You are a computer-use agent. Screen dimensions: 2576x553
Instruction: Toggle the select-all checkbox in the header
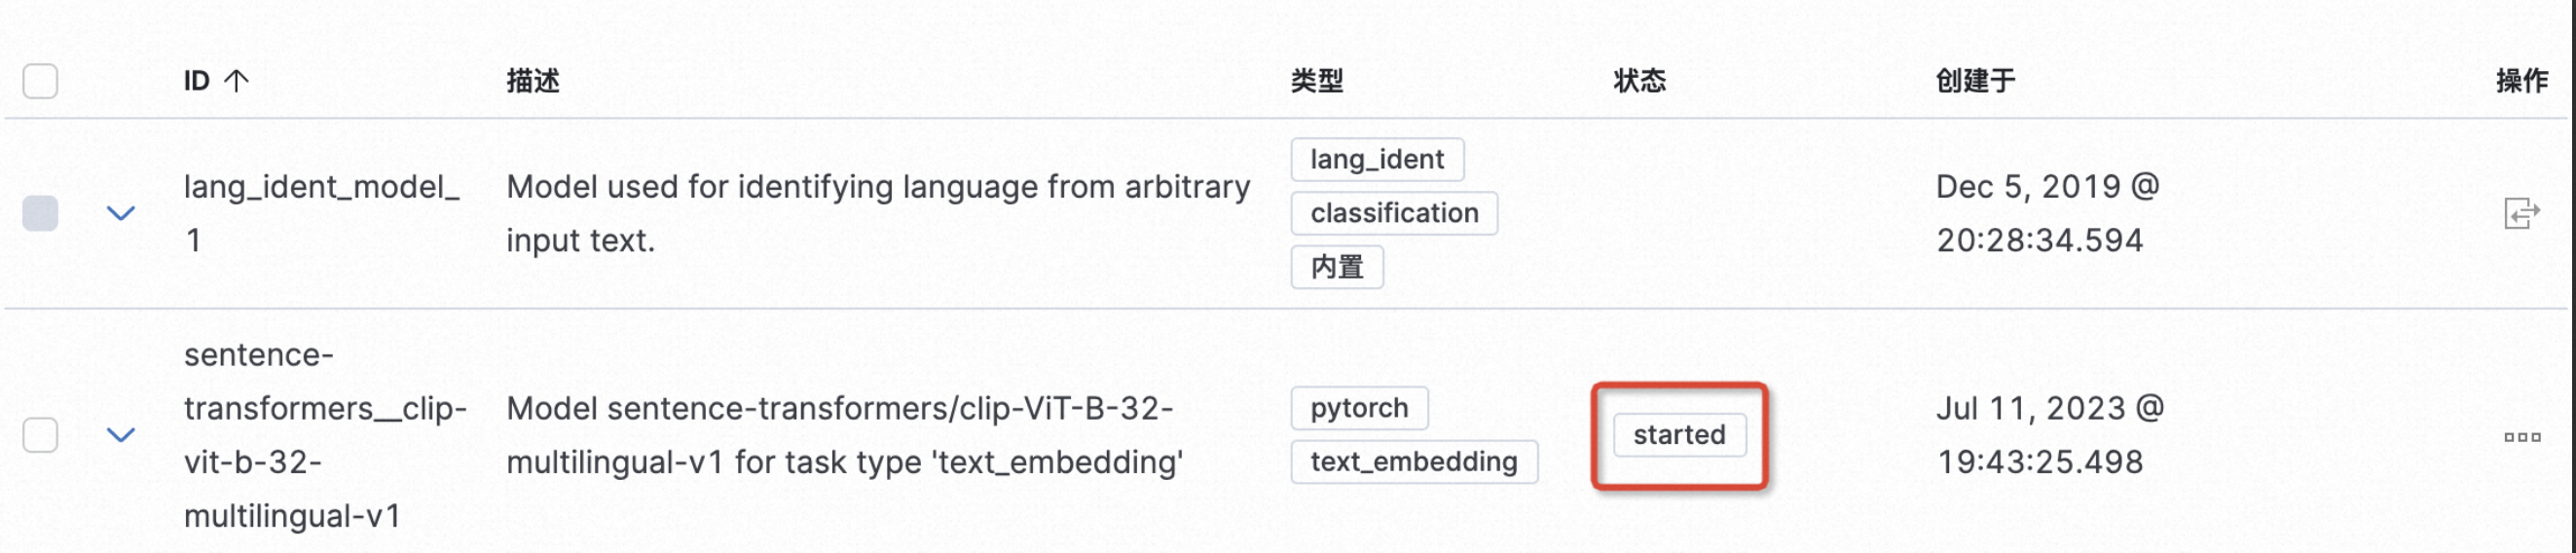[40, 81]
